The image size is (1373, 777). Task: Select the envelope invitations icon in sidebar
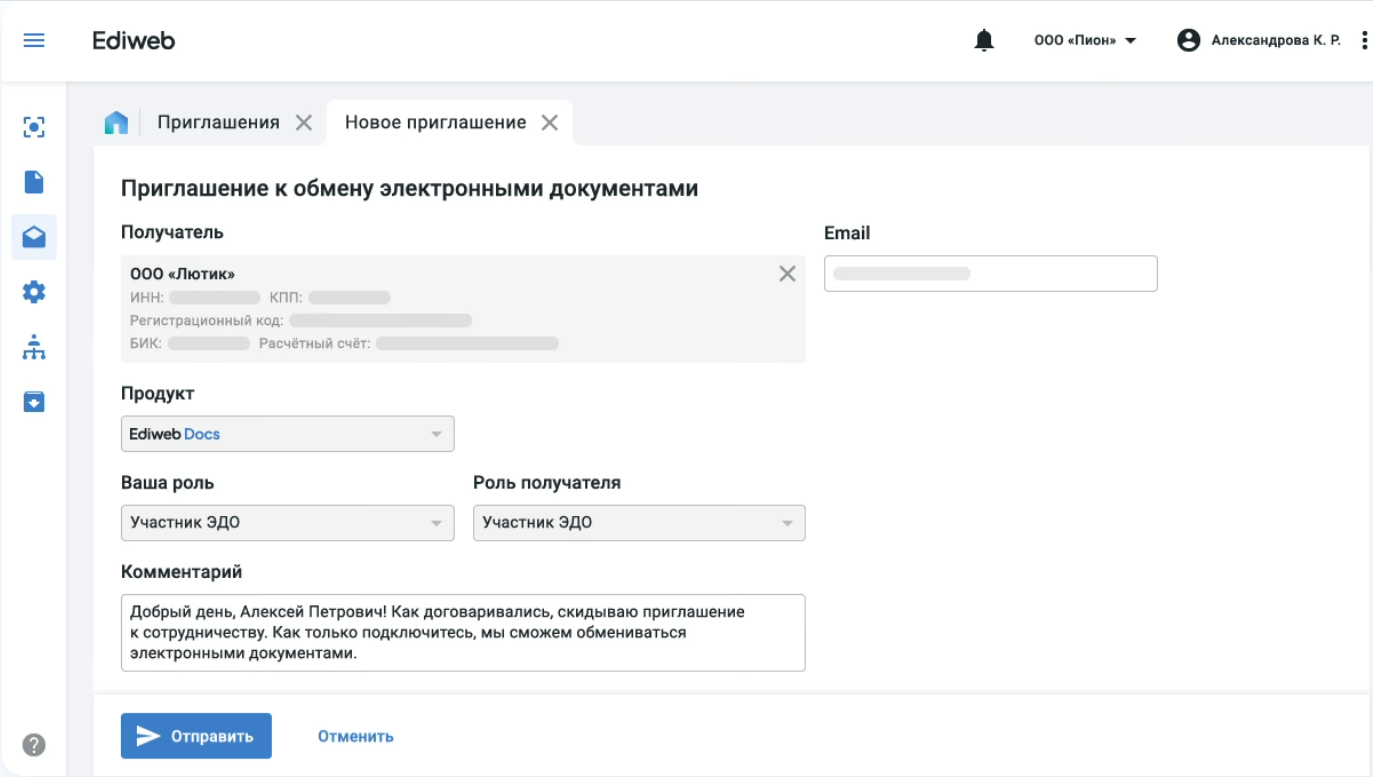pos(34,237)
